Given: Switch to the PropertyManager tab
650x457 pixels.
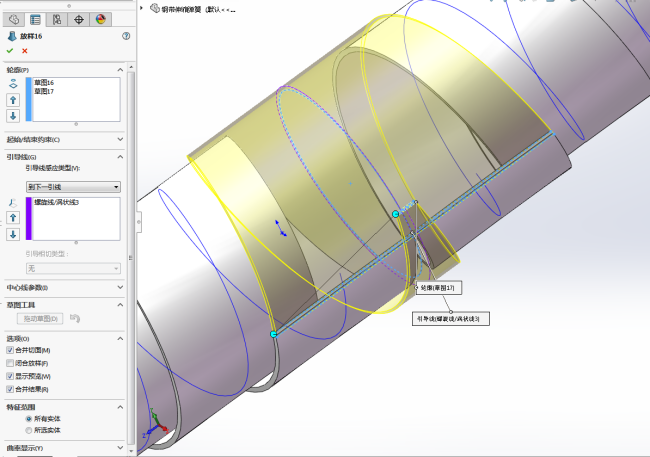Looking at the screenshot, I should [35, 19].
